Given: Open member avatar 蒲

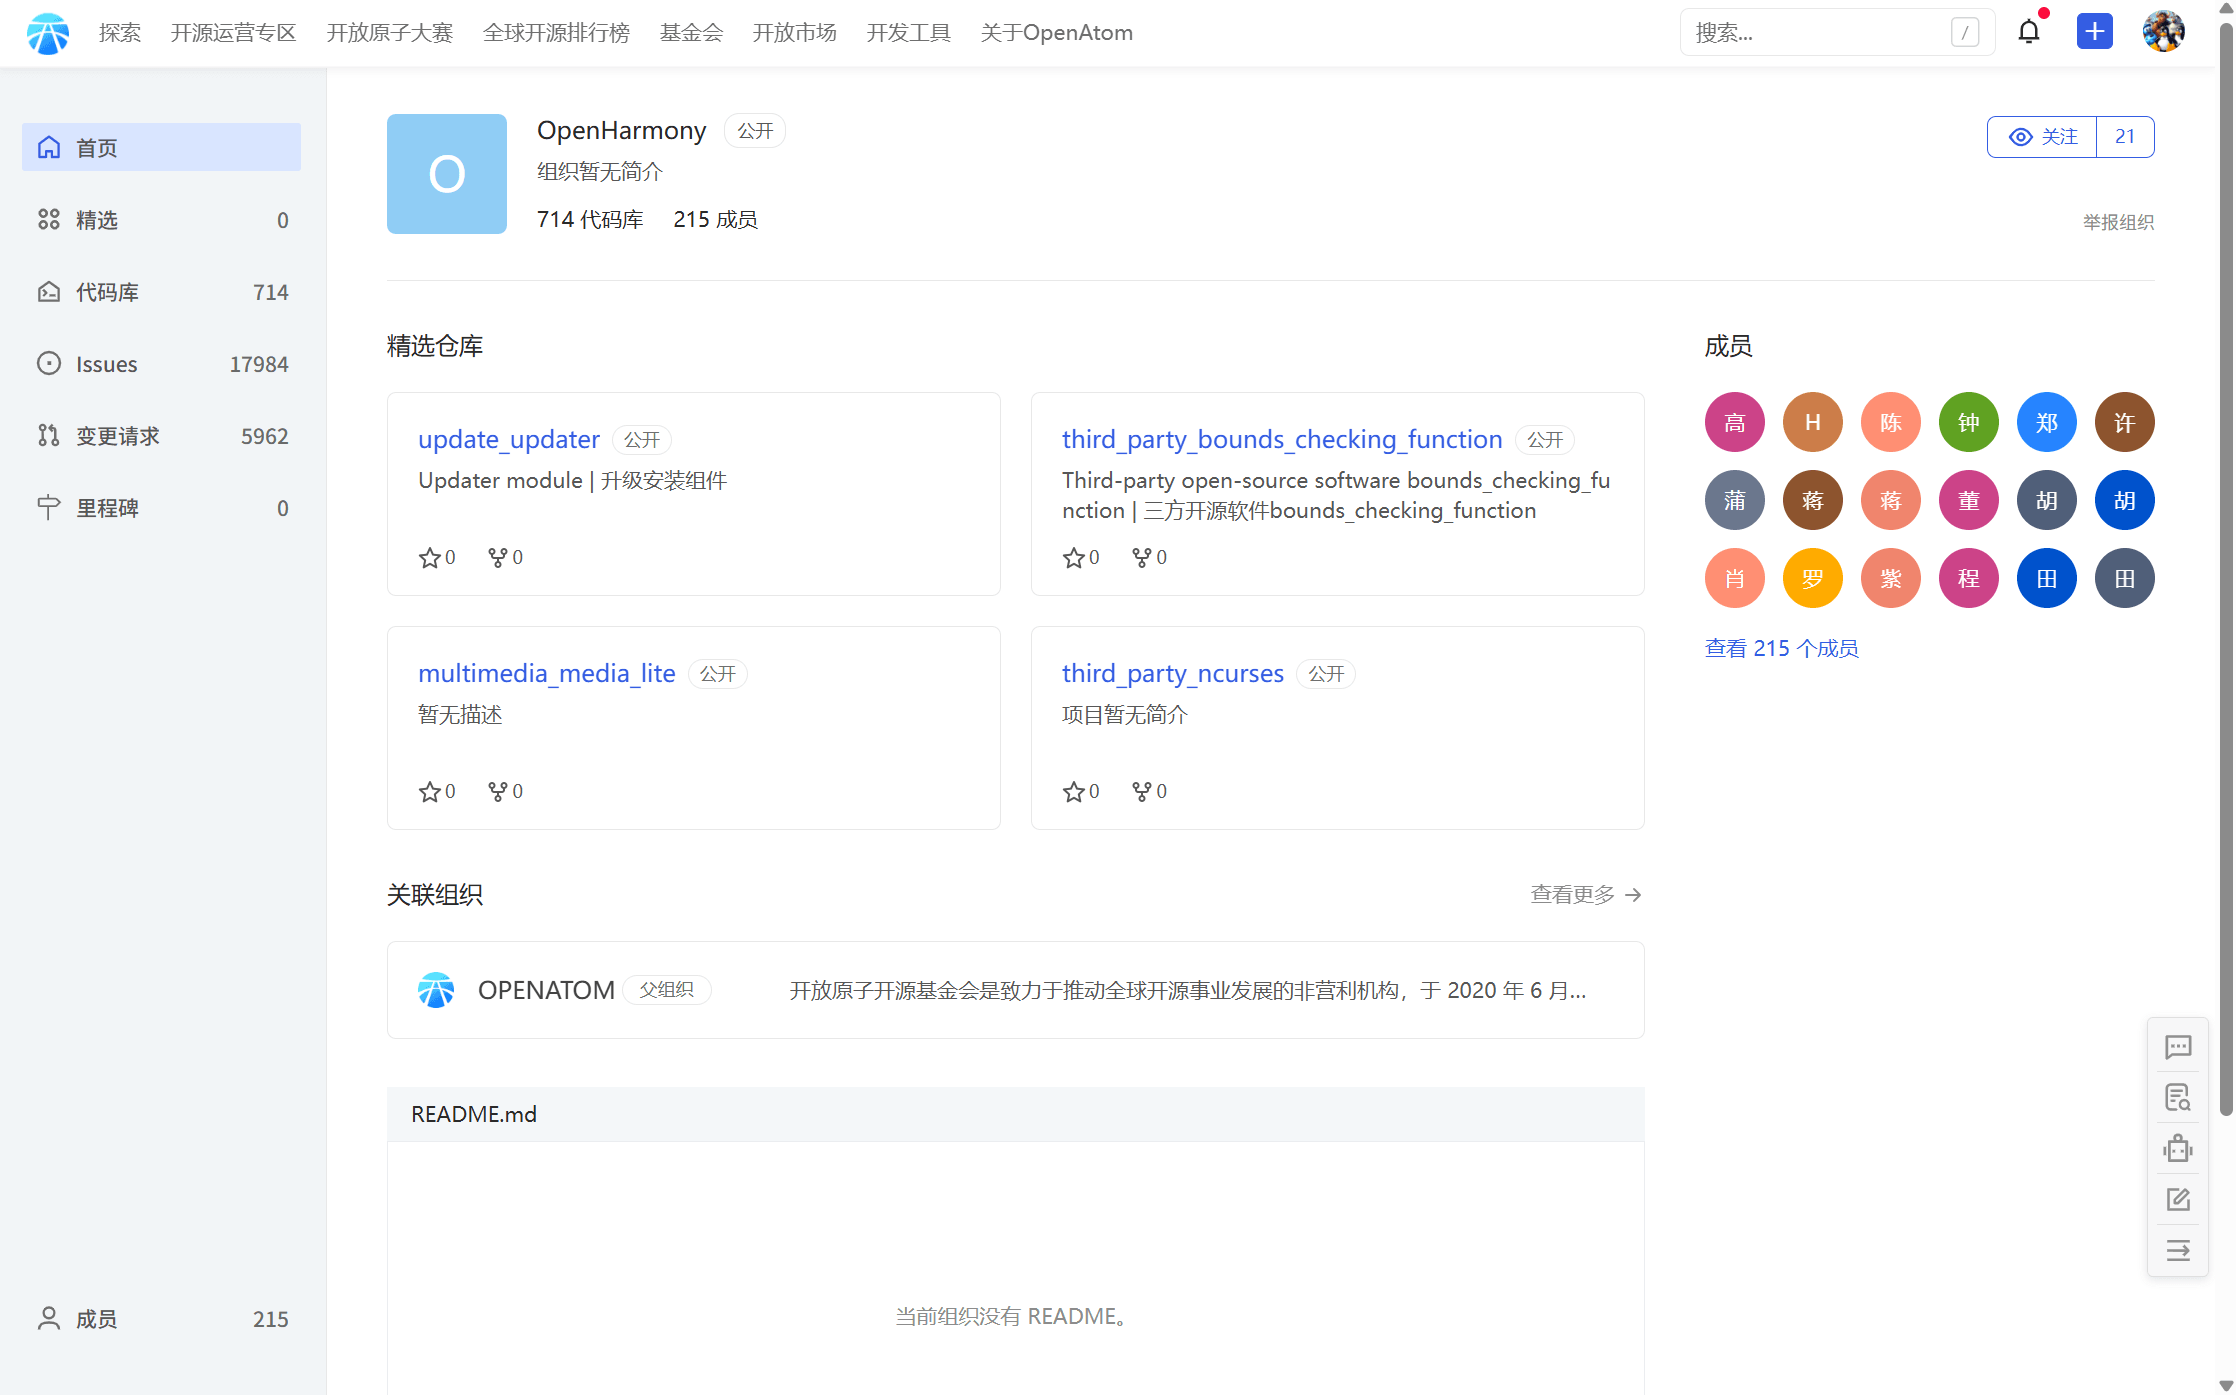Looking at the screenshot, I should point(1735,500).
